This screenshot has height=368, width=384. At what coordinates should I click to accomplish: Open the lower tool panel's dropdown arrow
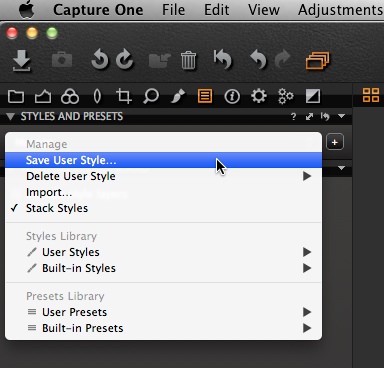pyautogui.click(x=341, y=168)
